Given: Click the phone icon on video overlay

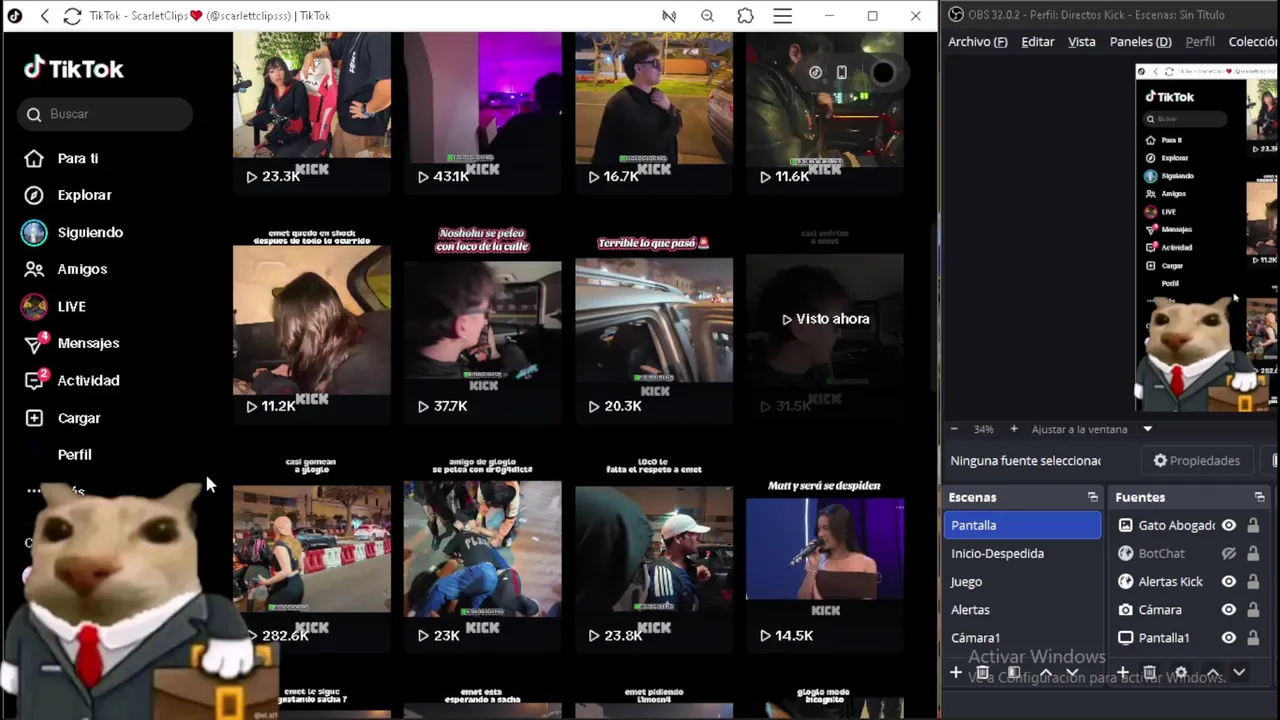Looking at the screenshot, I should [x=842, y=72].
